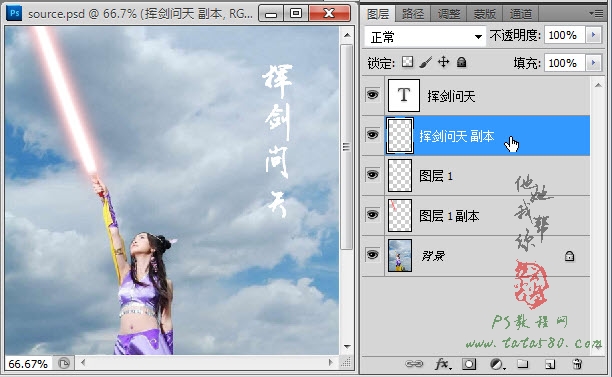The height and width of the screenshot is (377, 612).
Task: Delete layer with trash icon
Action: (x=577, y=364)
